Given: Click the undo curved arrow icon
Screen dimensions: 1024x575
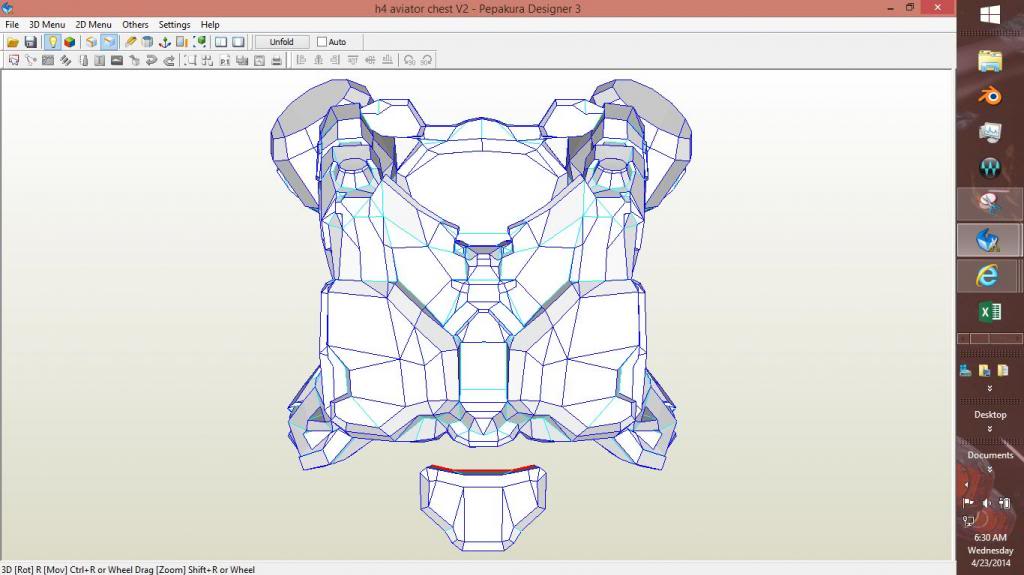Looking at the screenshot, I should tap(152, 60).
